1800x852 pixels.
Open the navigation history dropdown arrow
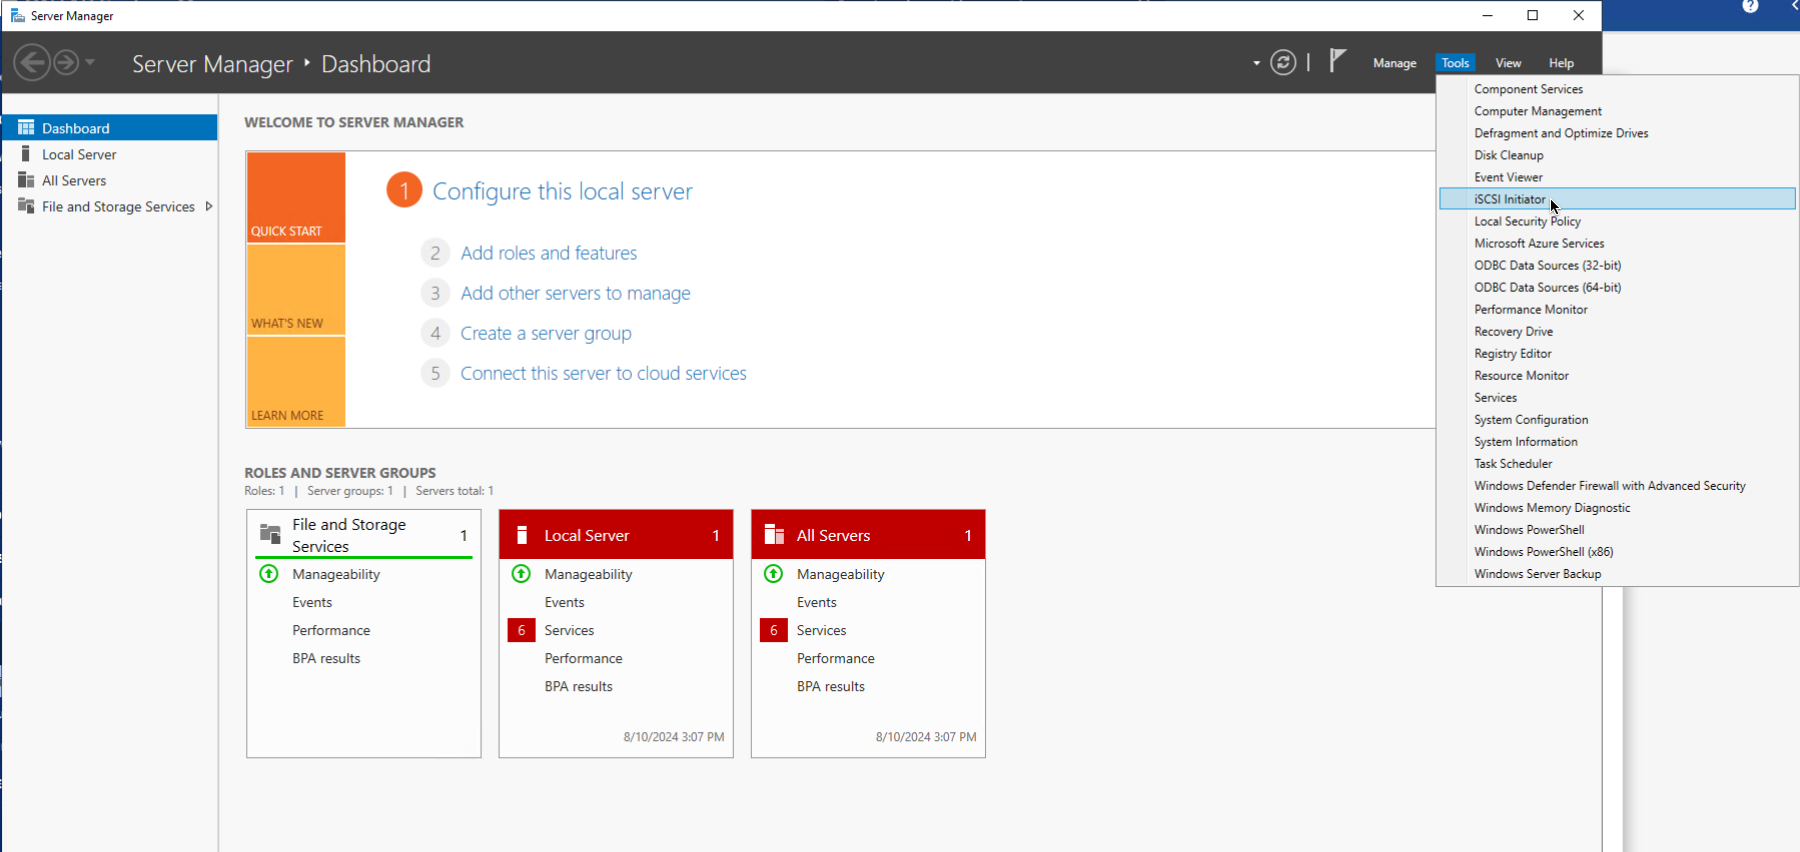(90, 63)
